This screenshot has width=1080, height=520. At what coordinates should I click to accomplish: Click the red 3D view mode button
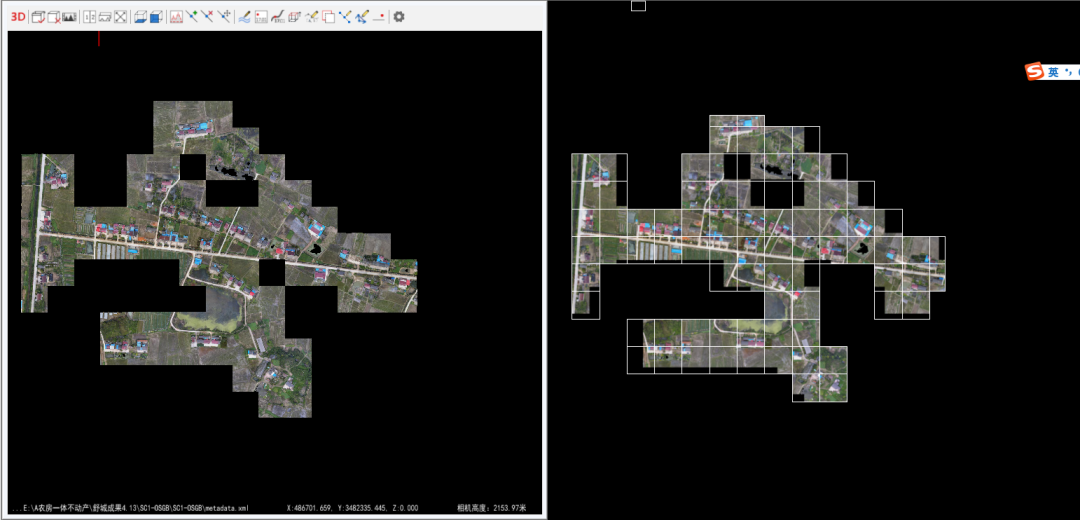(x=18, y=17)
